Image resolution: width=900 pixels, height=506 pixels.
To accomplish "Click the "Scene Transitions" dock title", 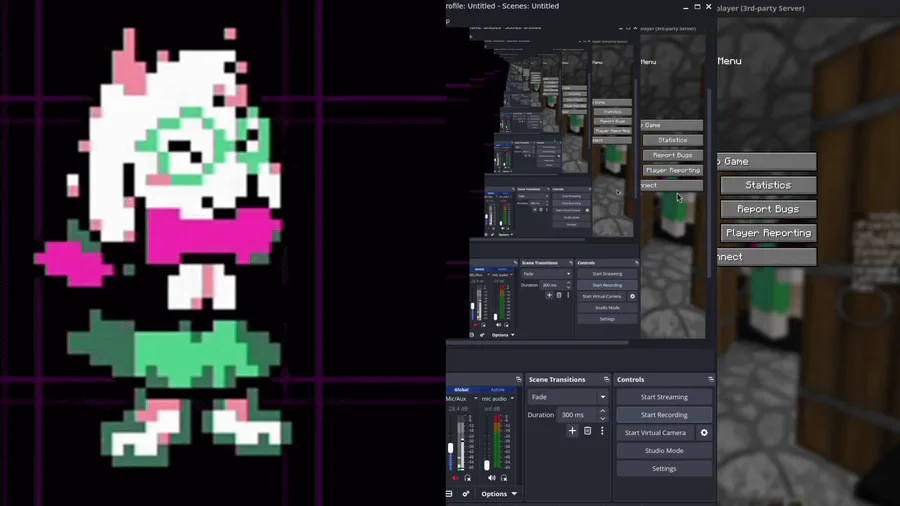I will (557, 379).
